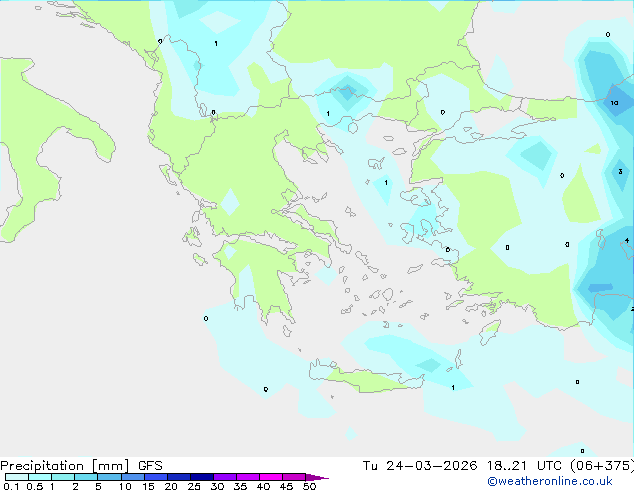634x490 pixels.
Task: Pick the 35–40 mm legend color swatch
Action: (x=248, y=477)
